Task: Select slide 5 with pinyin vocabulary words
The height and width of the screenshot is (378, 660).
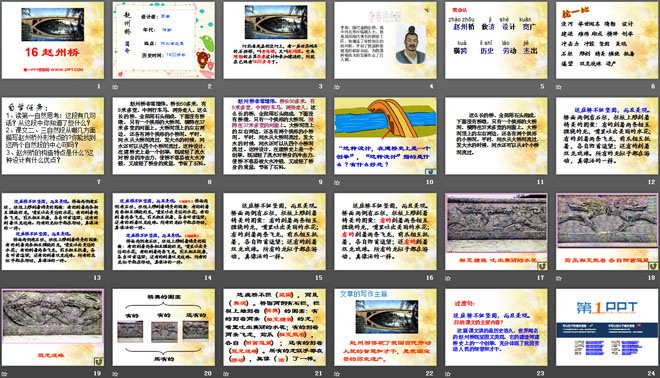Action: pyautogui.click(x=496, y=40)
